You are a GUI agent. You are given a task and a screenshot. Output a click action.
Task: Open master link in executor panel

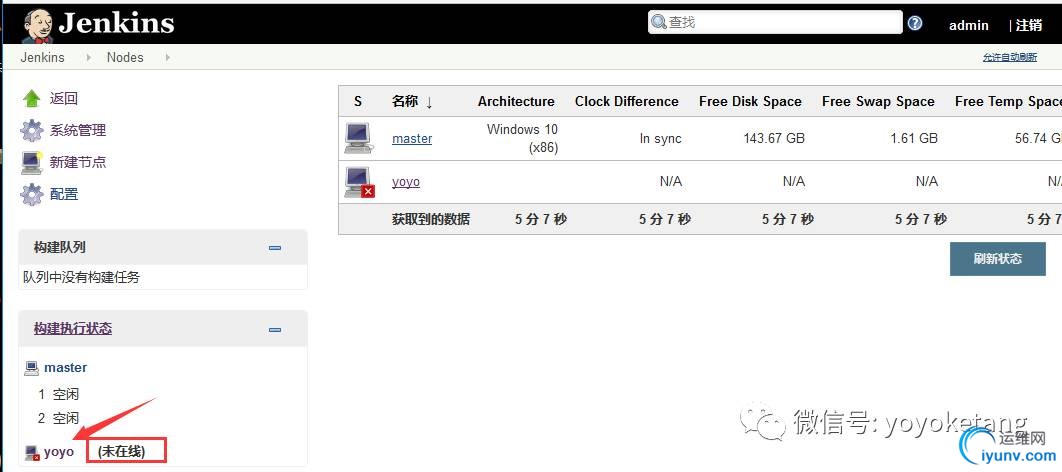click(x=66, y=368)
